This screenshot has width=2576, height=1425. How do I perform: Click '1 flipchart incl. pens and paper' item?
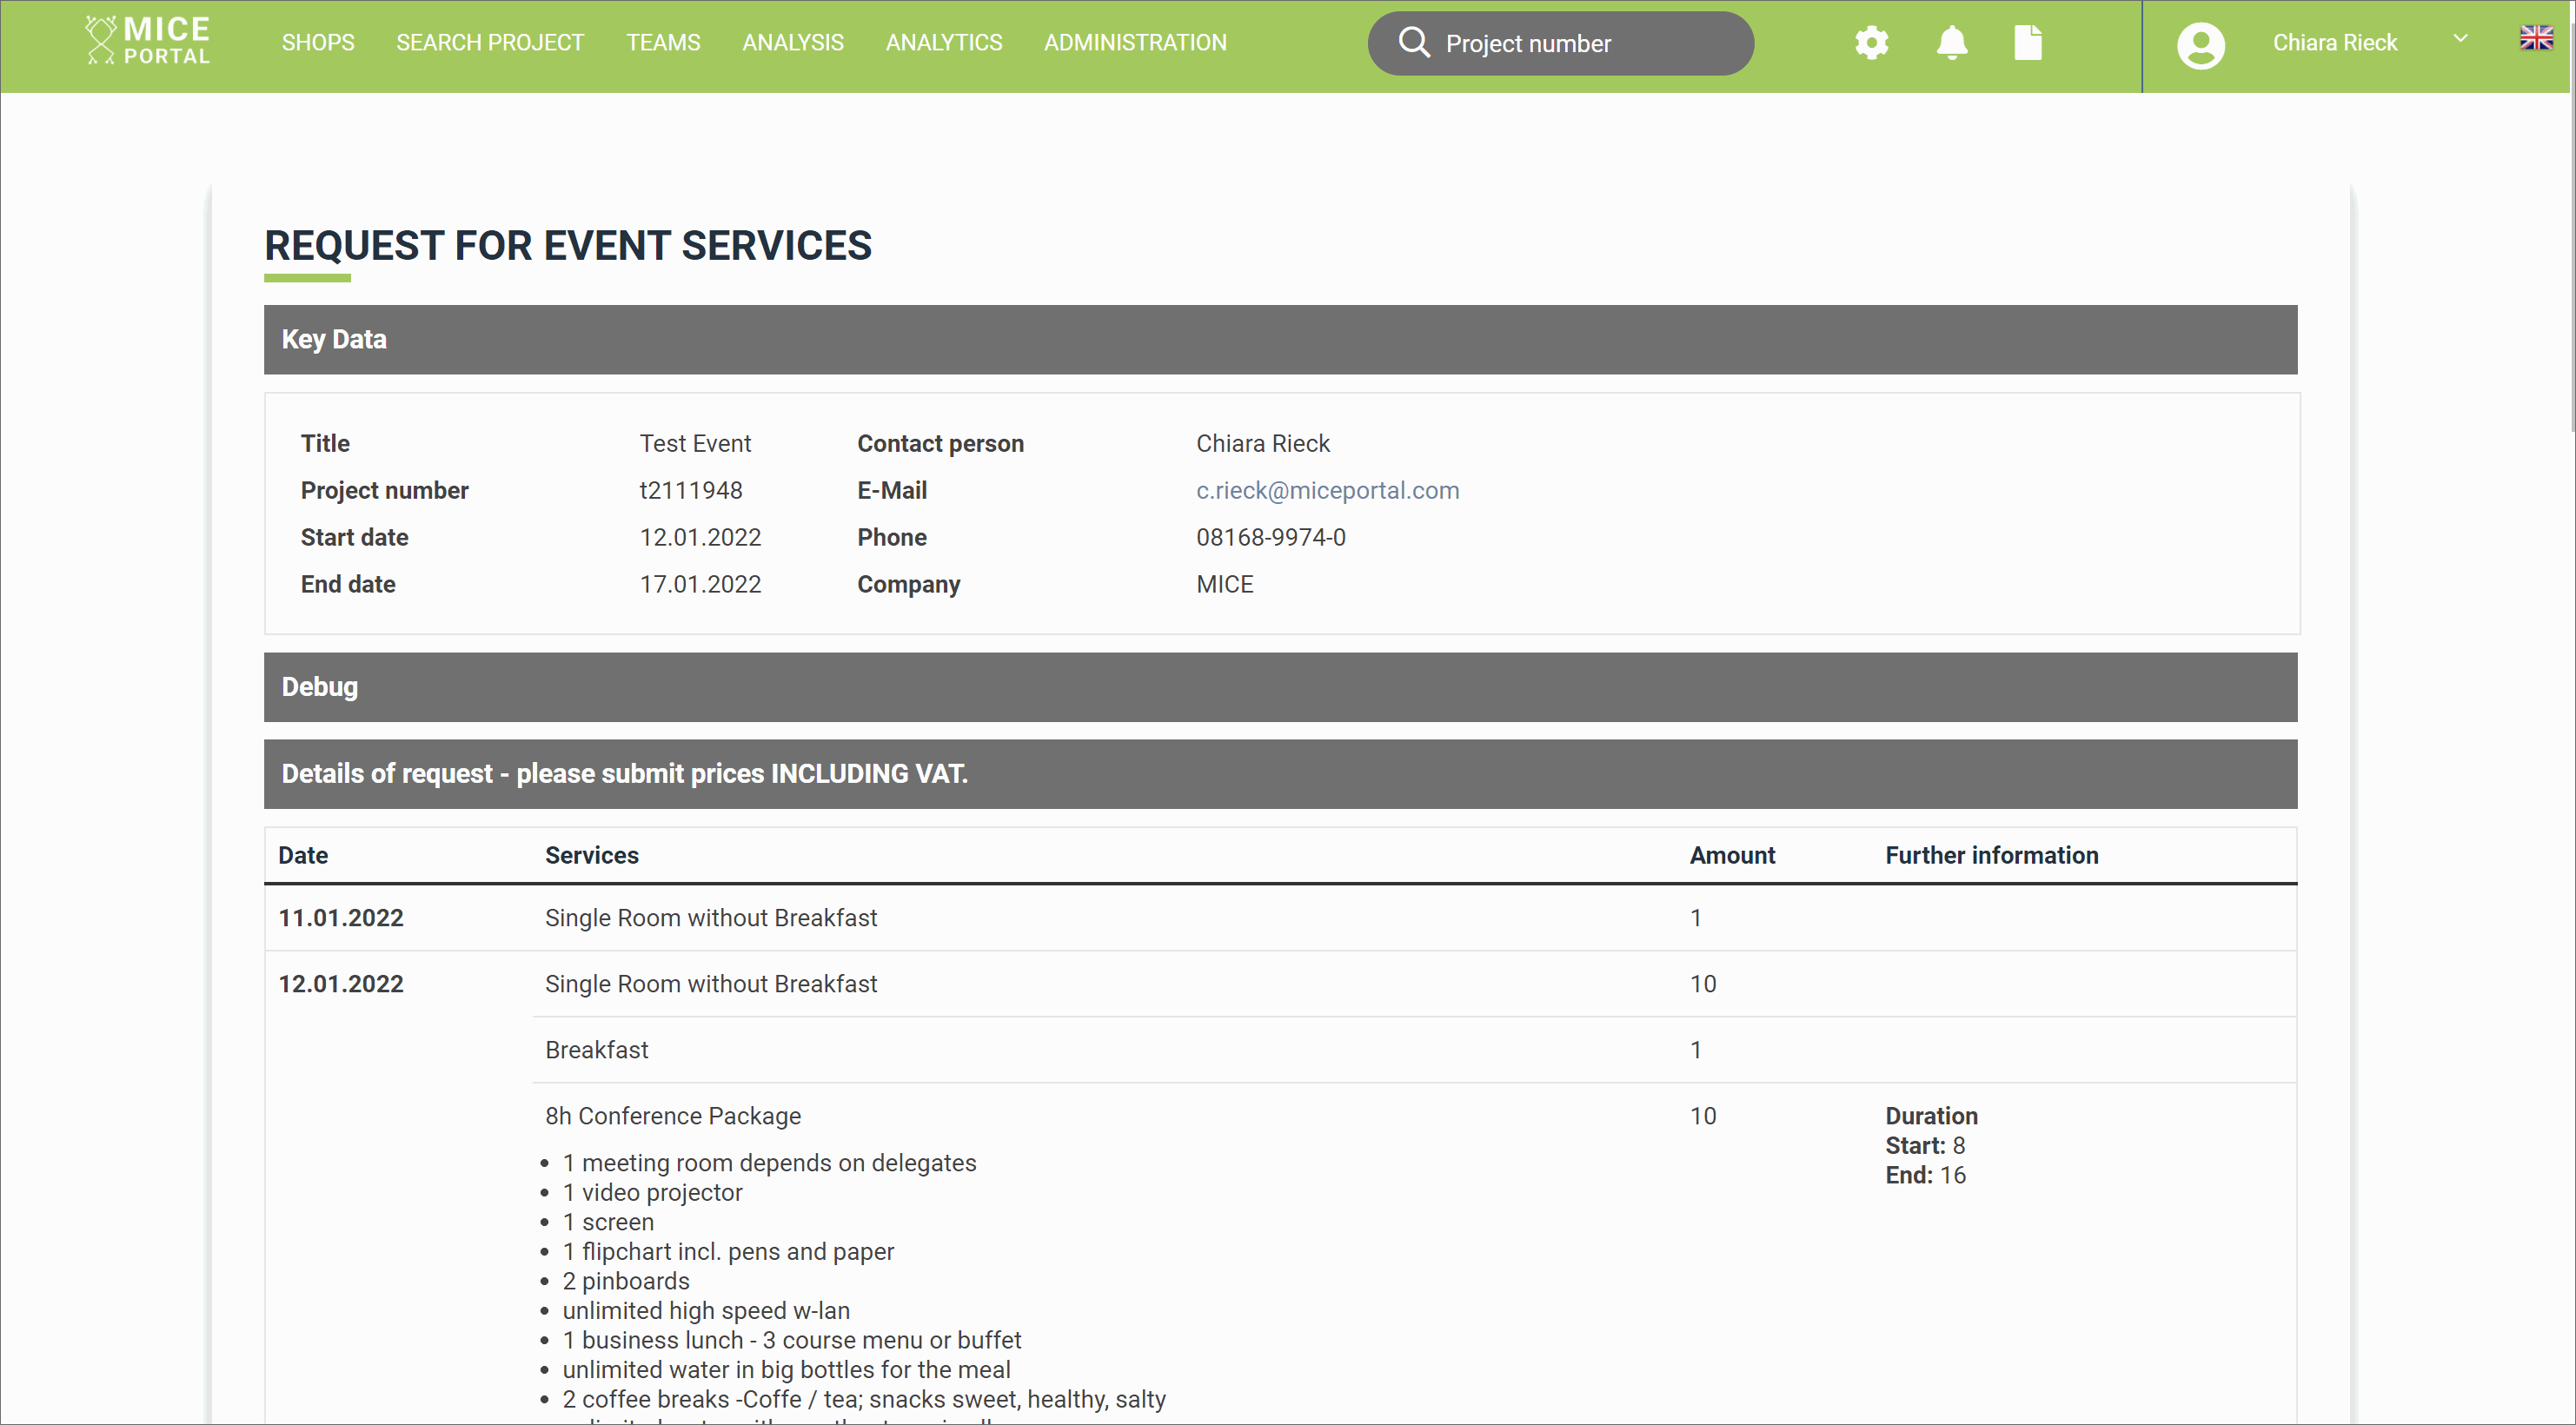tap(727, 1252)
